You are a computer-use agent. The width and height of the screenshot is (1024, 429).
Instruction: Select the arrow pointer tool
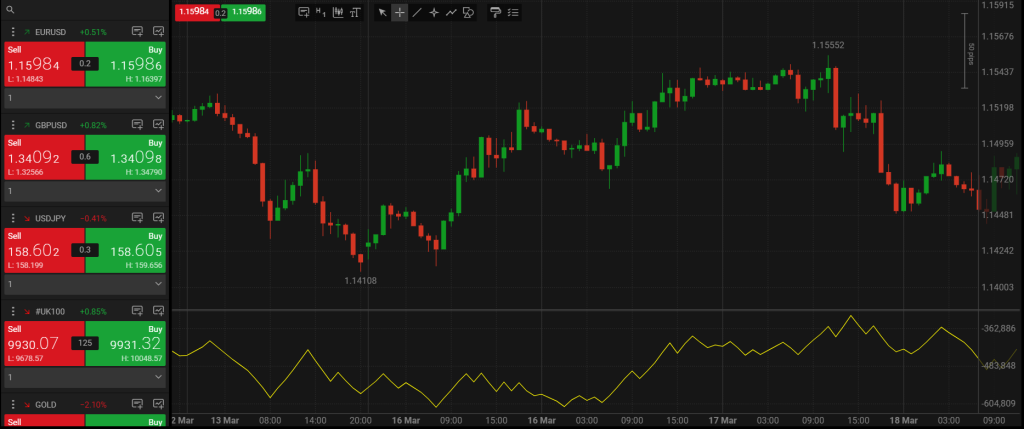[382, 12]
